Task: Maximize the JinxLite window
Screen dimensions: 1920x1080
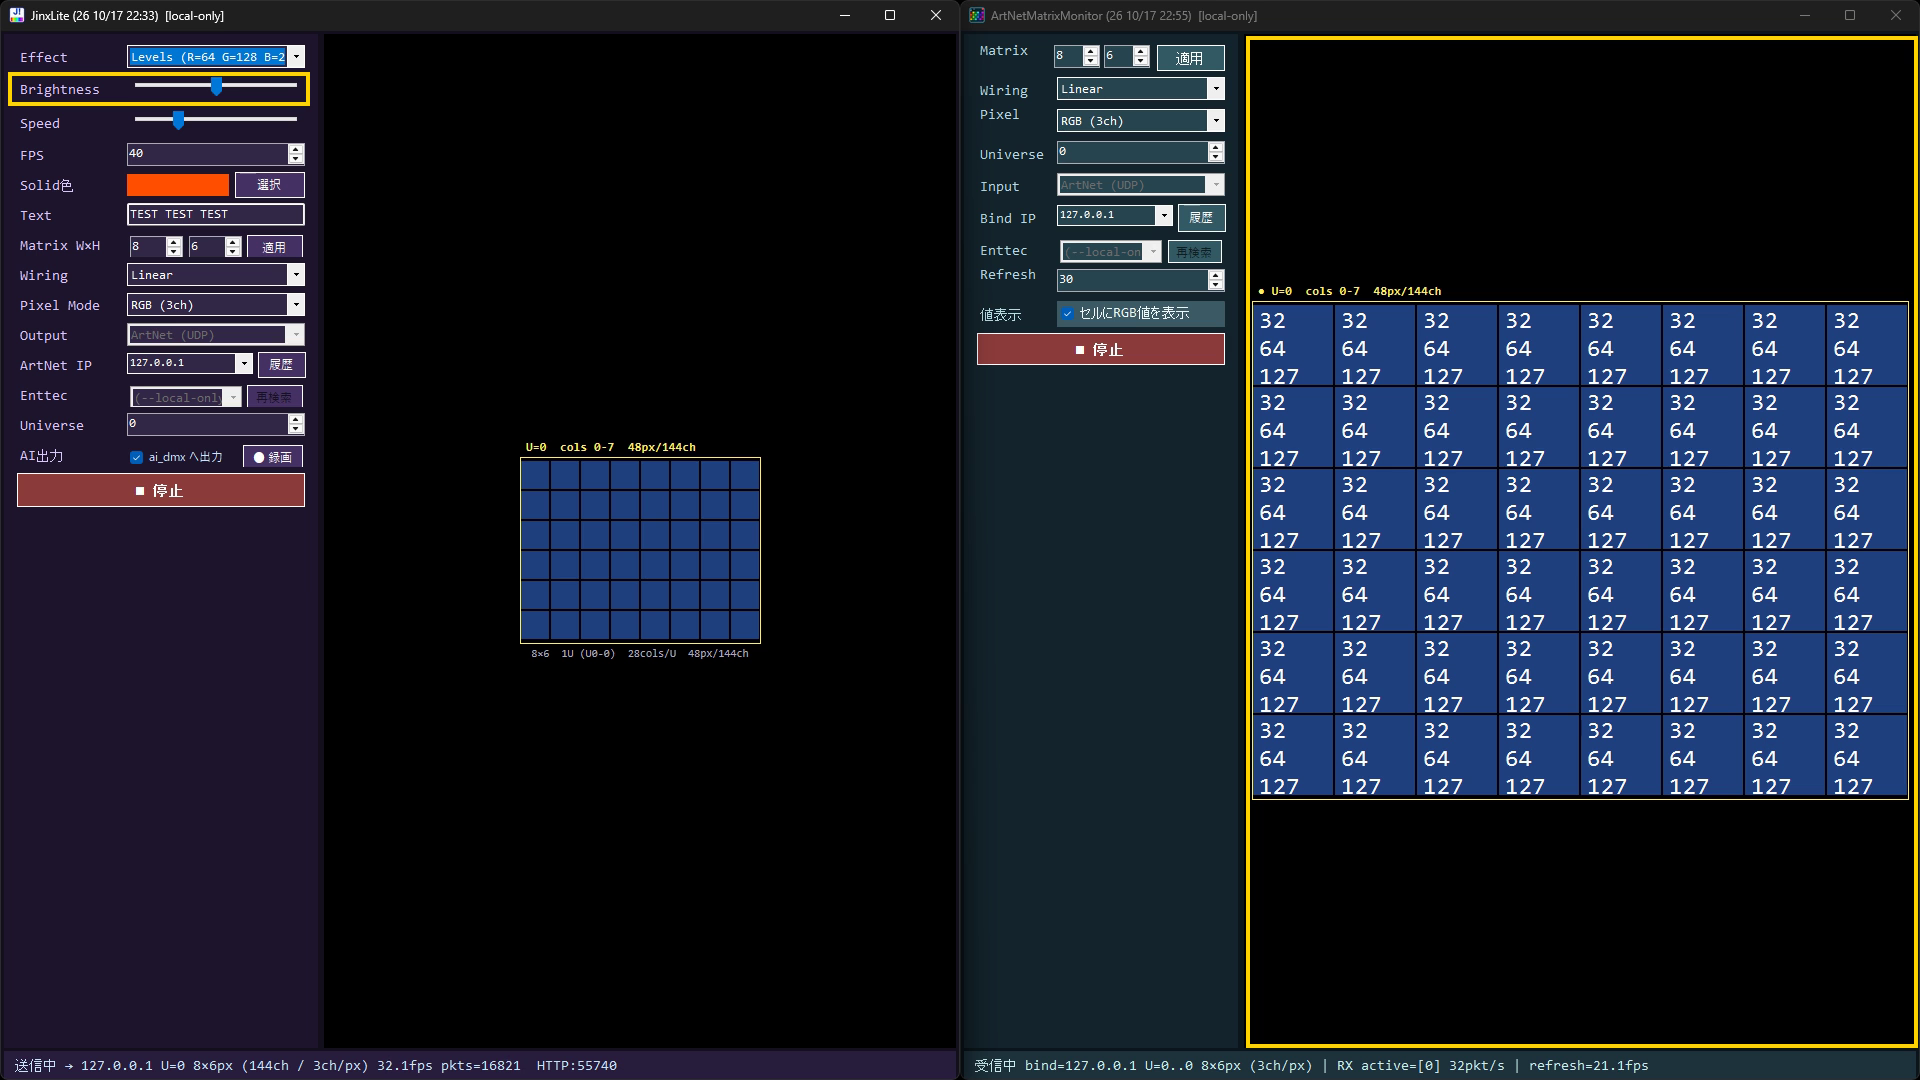Action: (x=890, y=15)
